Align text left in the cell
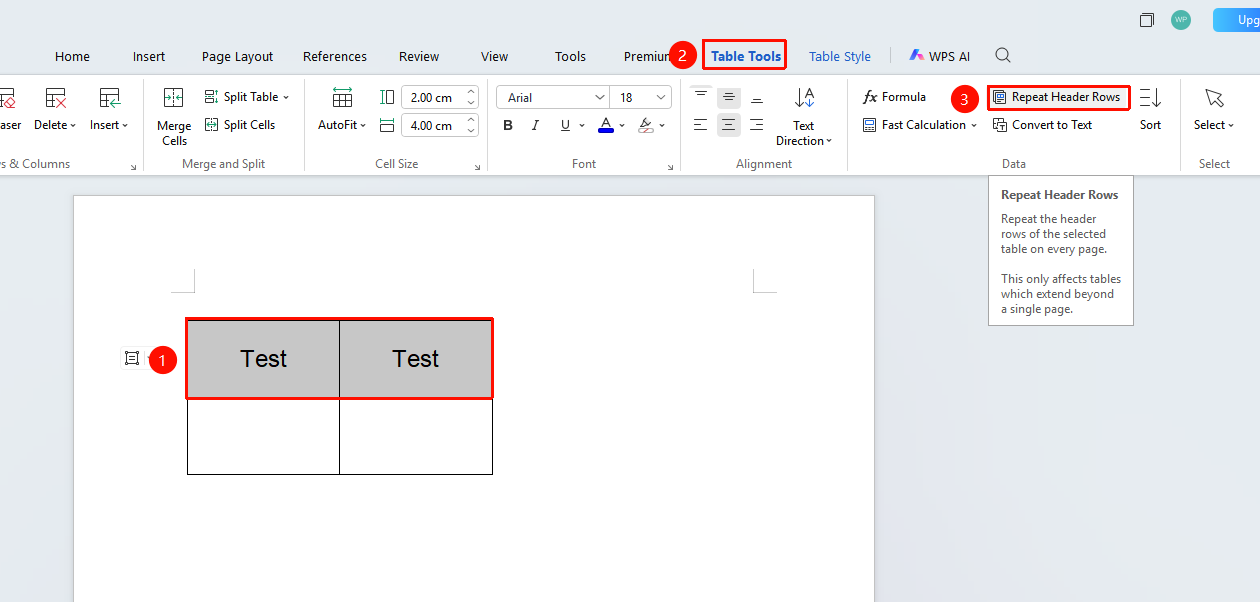The width and height of the screenshot is (1260, 602). (701, 125)
